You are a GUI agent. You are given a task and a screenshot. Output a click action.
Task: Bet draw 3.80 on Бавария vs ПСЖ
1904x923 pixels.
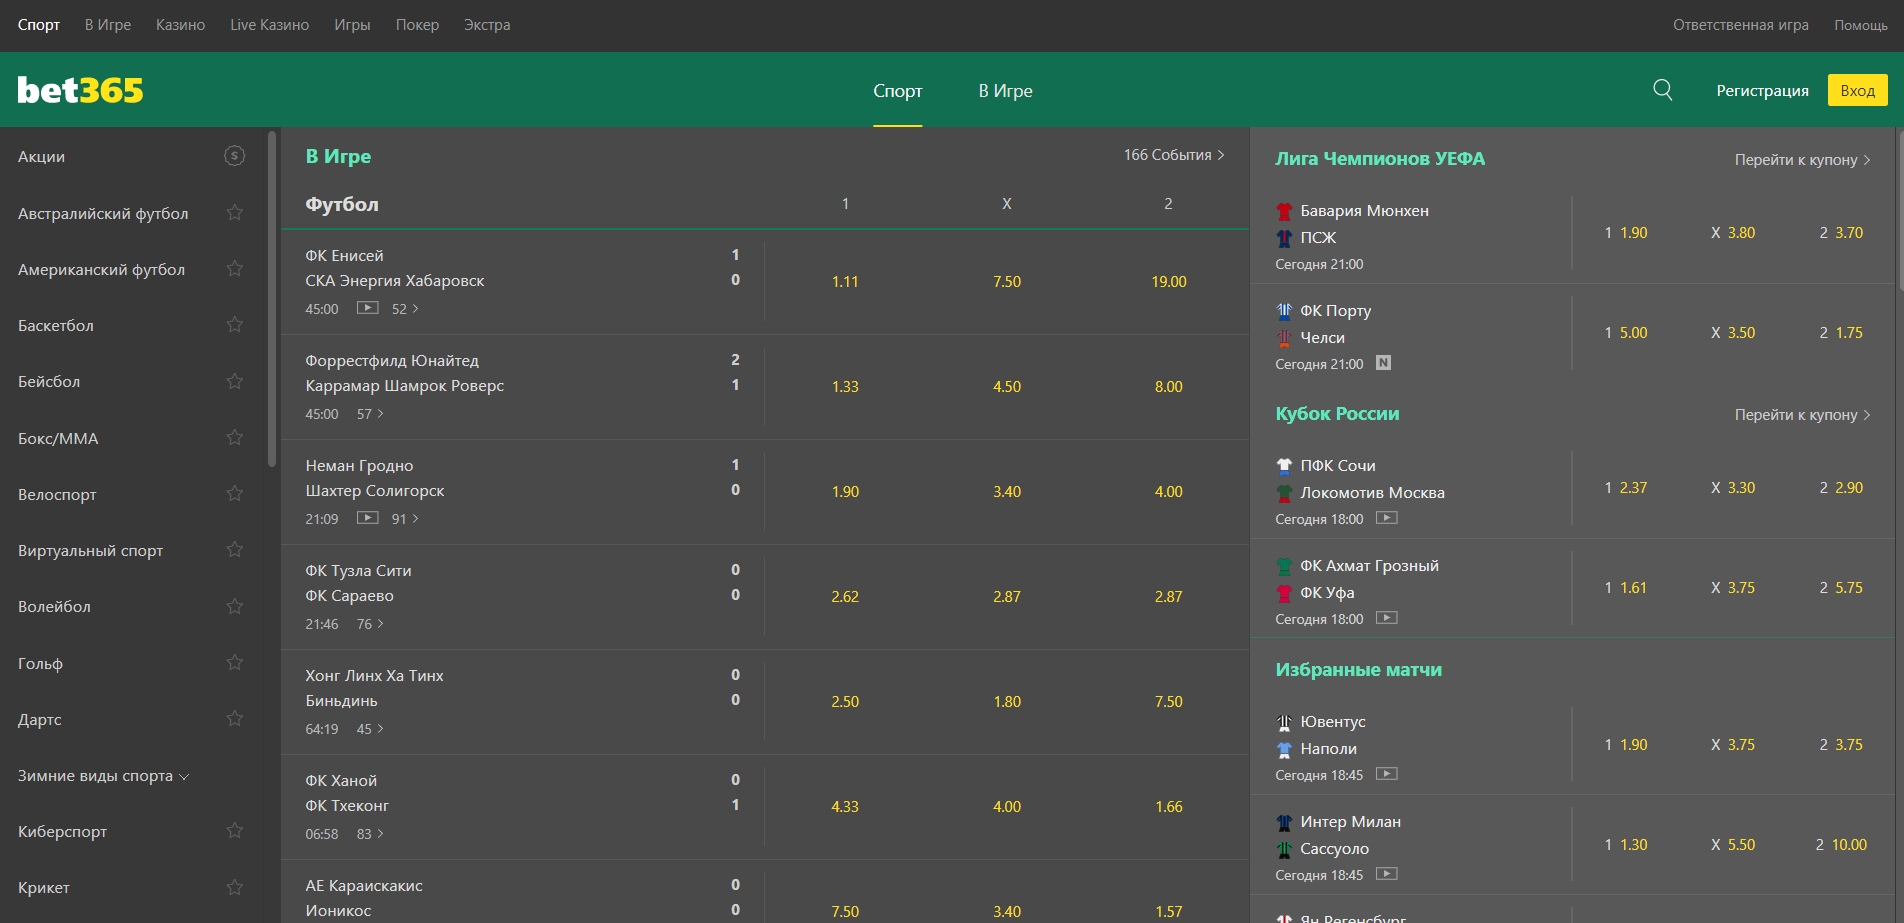[x=1733, y=233]
